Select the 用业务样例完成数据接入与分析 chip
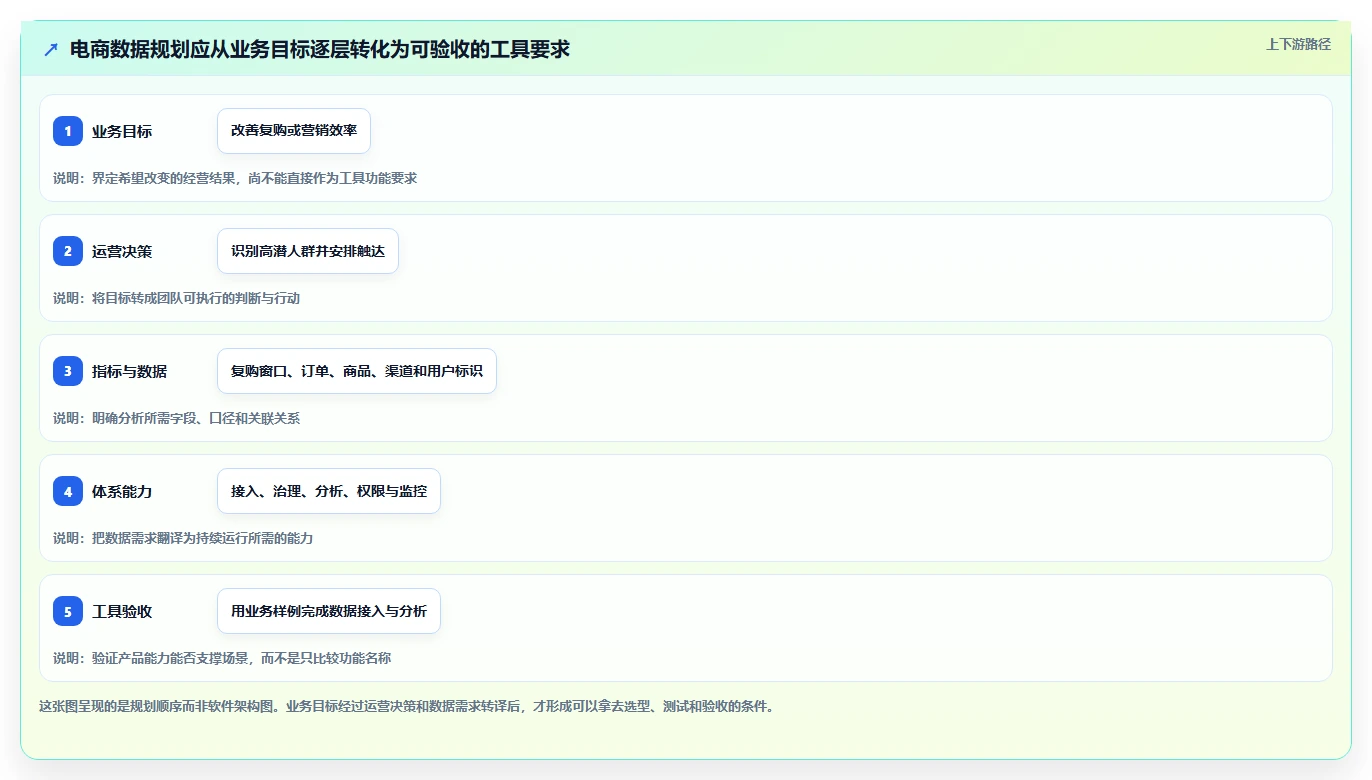The width and height of the screenshot is (1372, 780). coord(329,611)
